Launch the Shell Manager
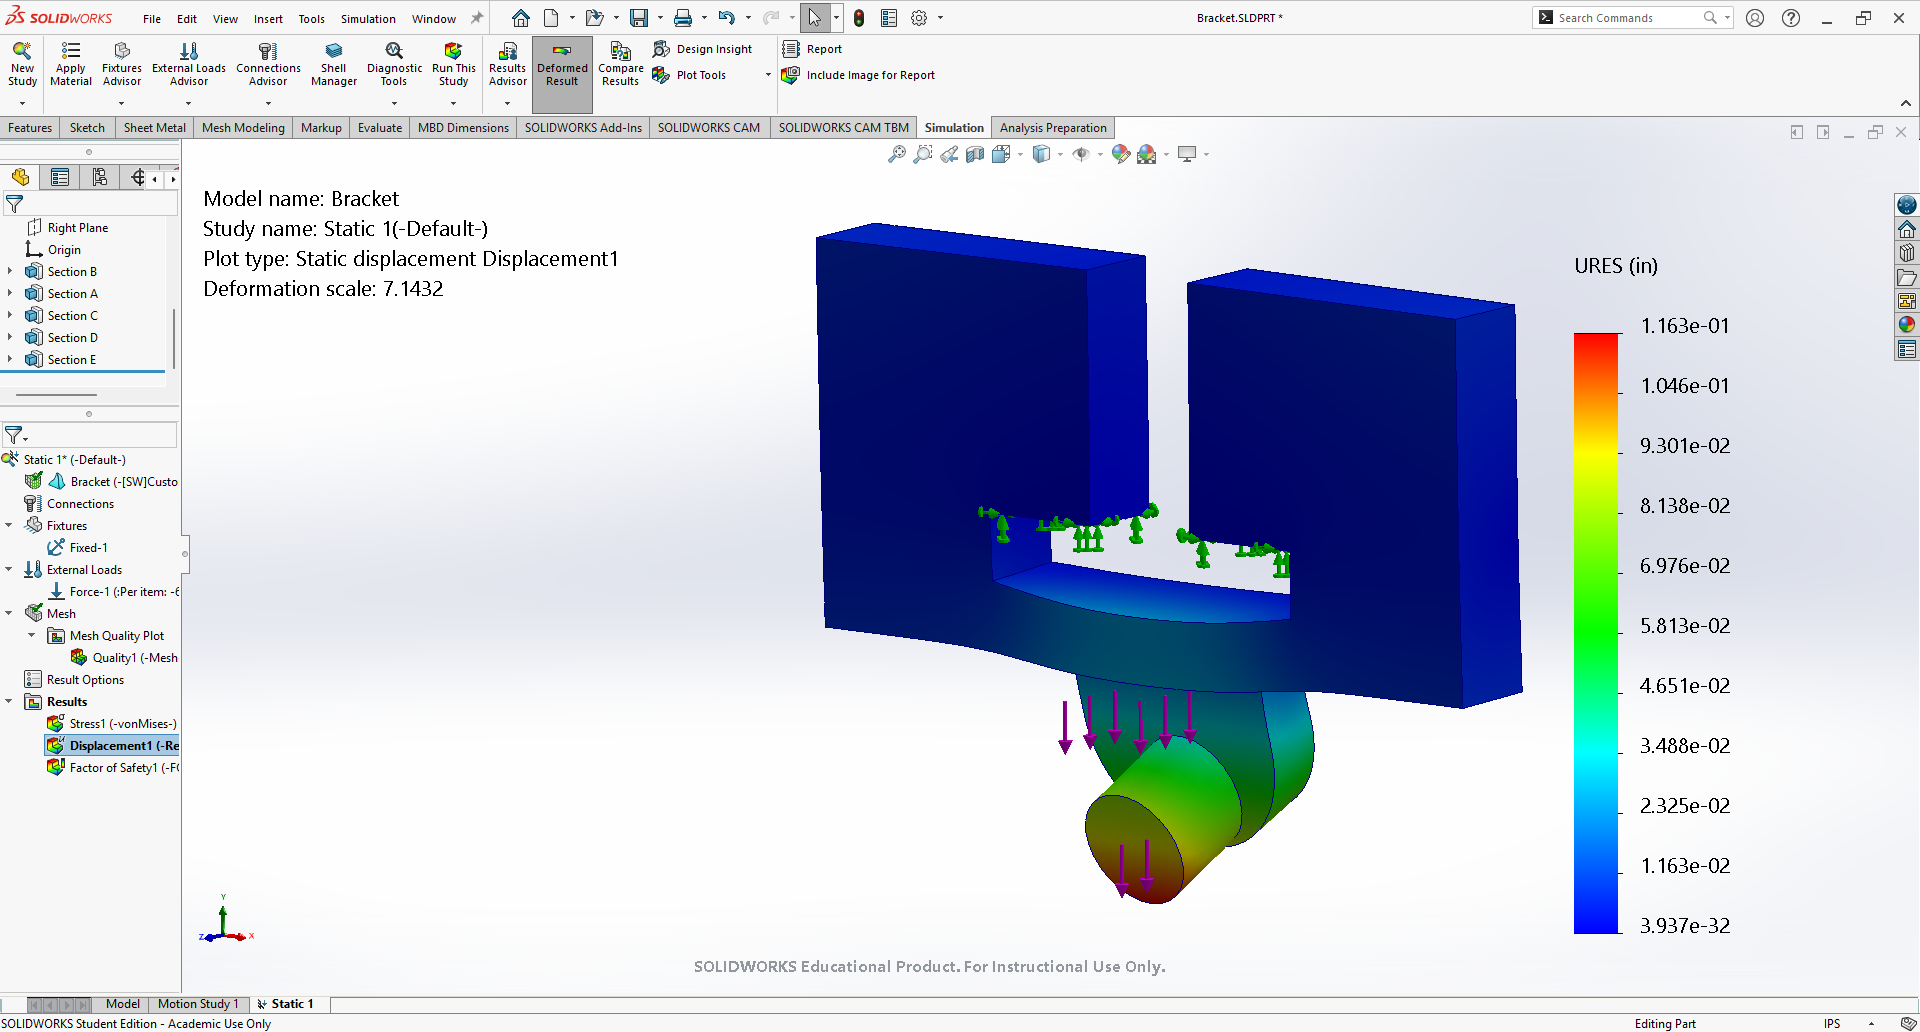The height and width of the screenshot is (1032, 1920). click(334, 64)
